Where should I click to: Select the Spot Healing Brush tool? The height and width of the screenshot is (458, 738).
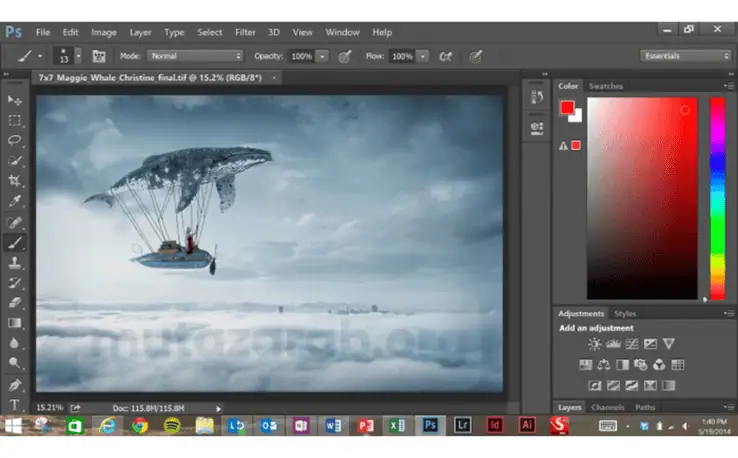(x=15, y=222)
